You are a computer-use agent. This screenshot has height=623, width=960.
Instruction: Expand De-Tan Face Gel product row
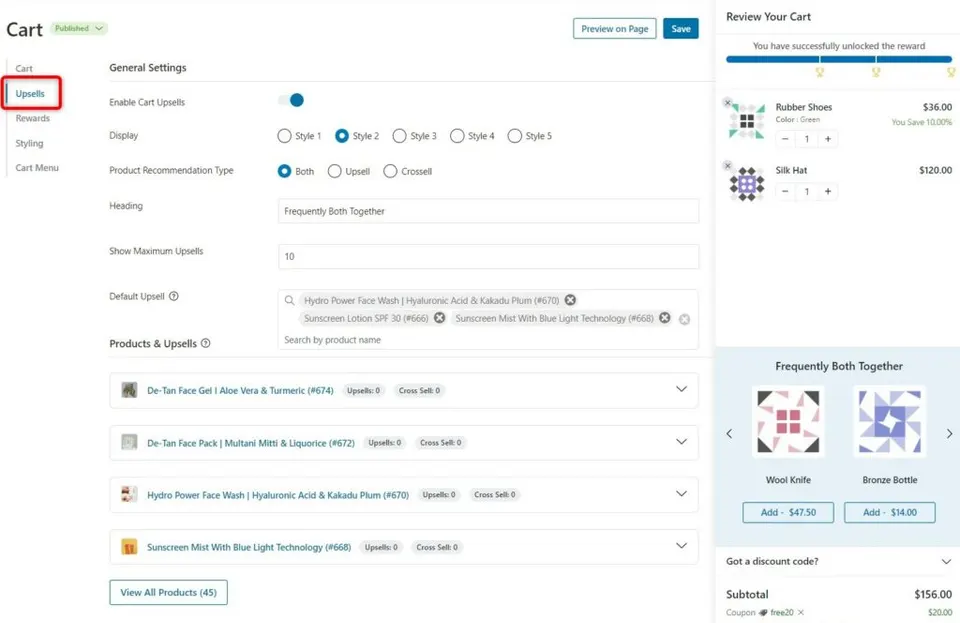tap(681, 389)
